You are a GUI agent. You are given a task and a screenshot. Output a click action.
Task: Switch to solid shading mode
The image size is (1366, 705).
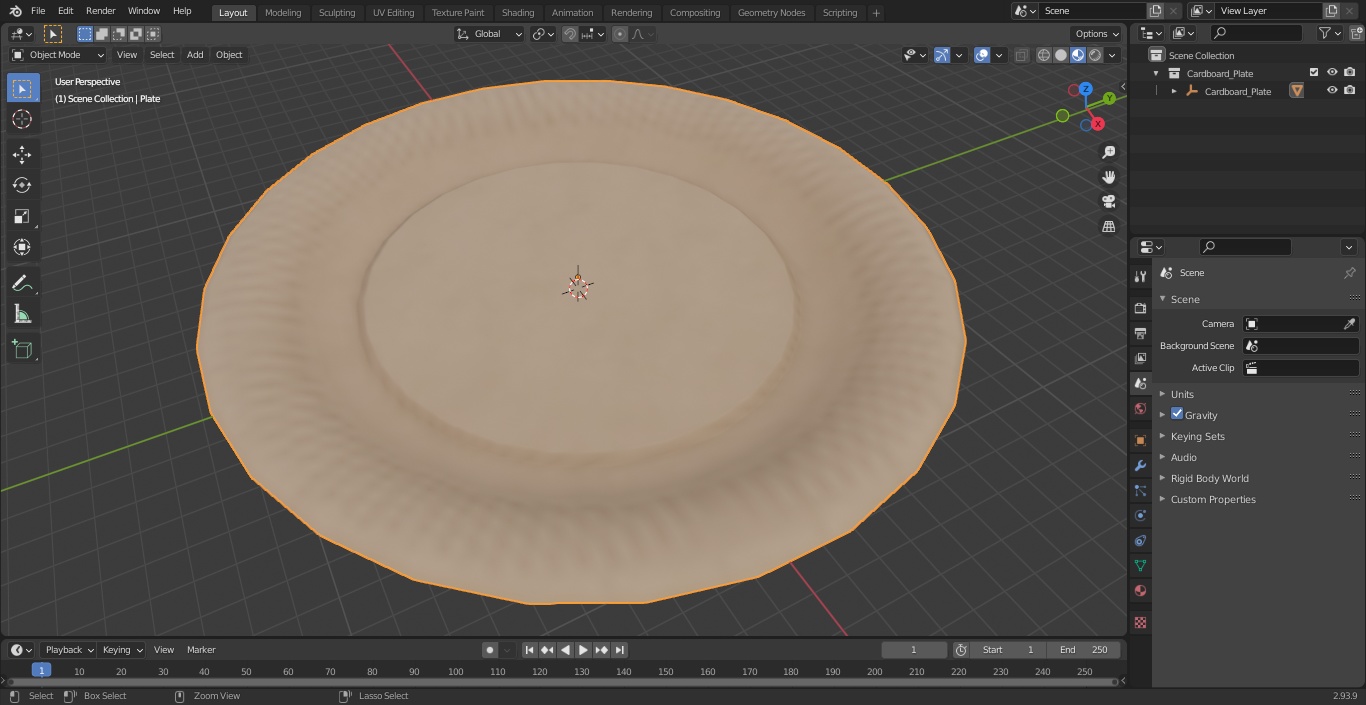click(1061, 55)
